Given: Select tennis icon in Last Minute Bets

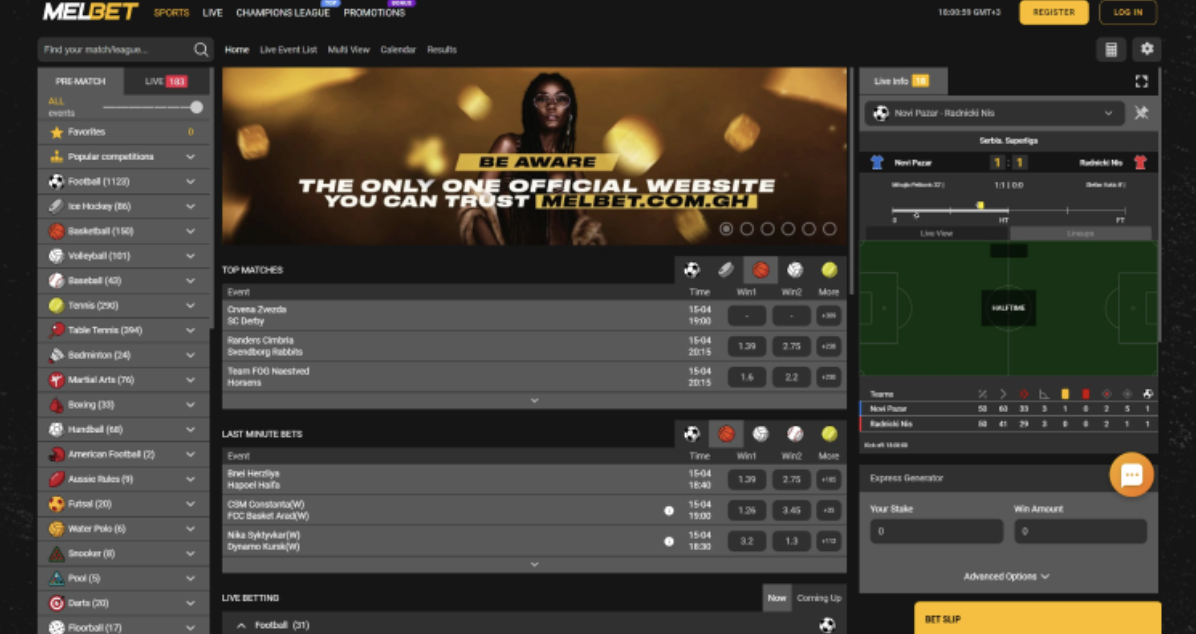Looking at the screenshot, I should (829, 434).
